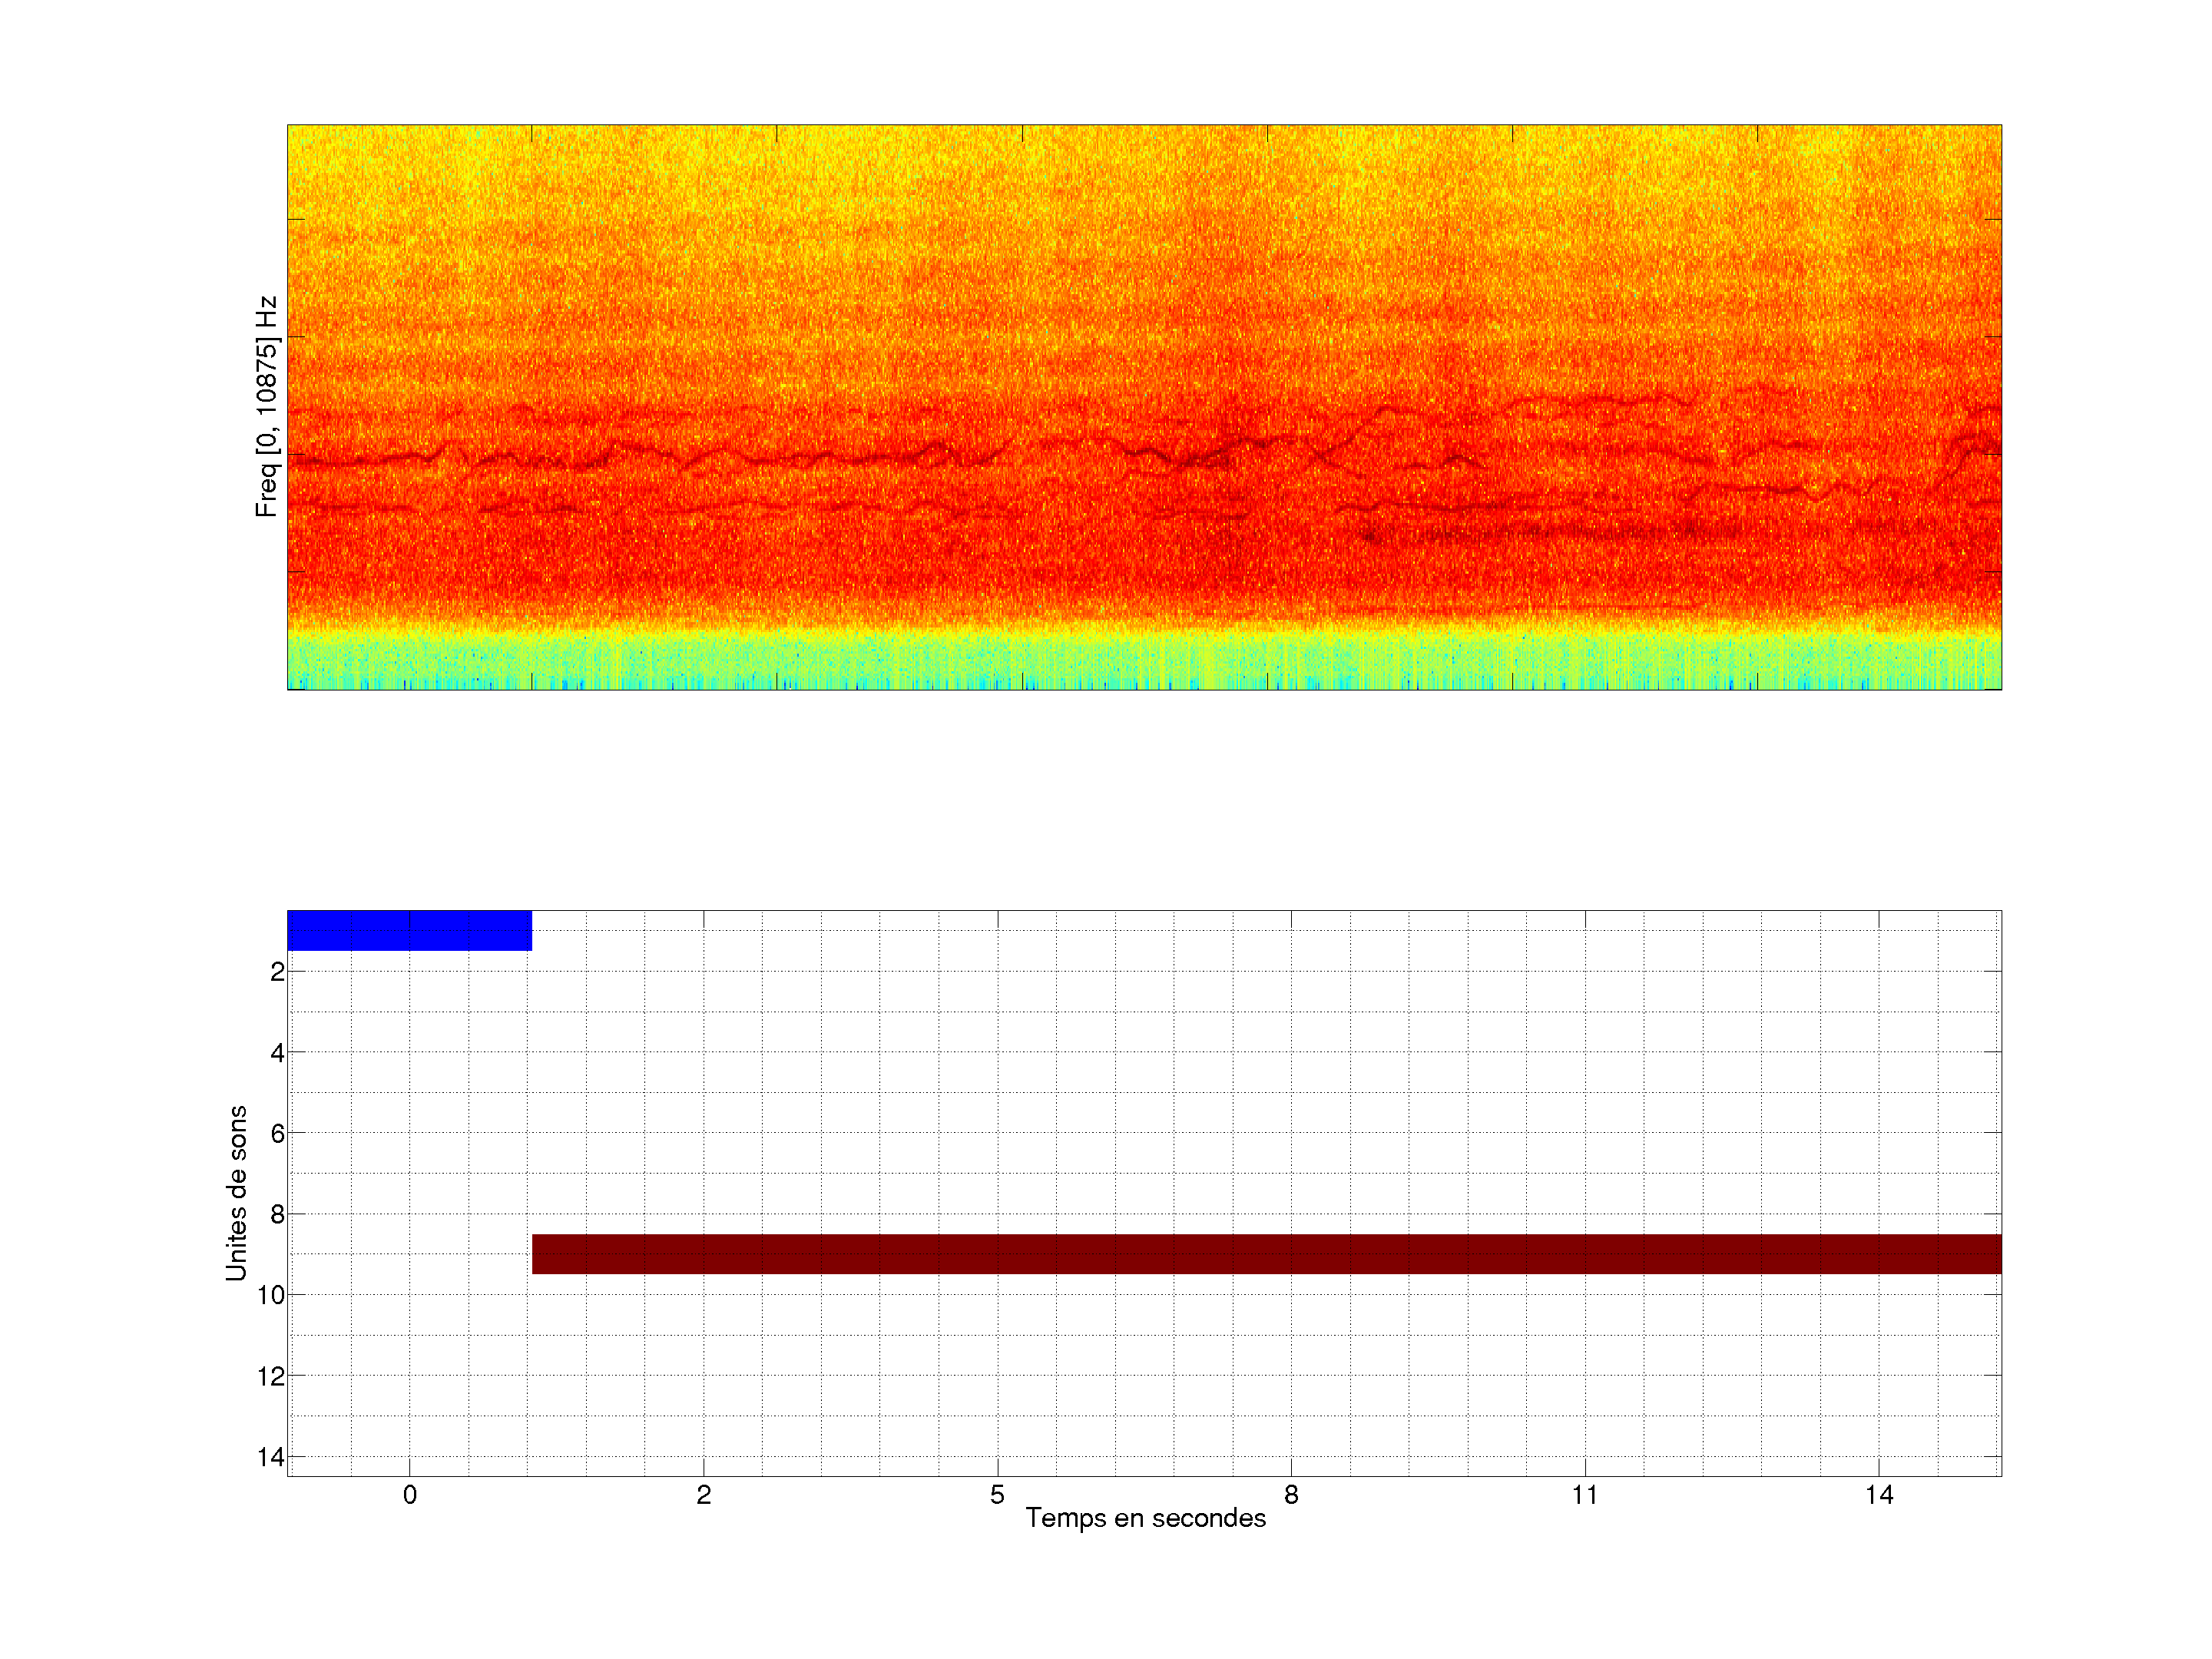Select x-axis tick label 2

pyautogui.click(x=704, y=1495)
